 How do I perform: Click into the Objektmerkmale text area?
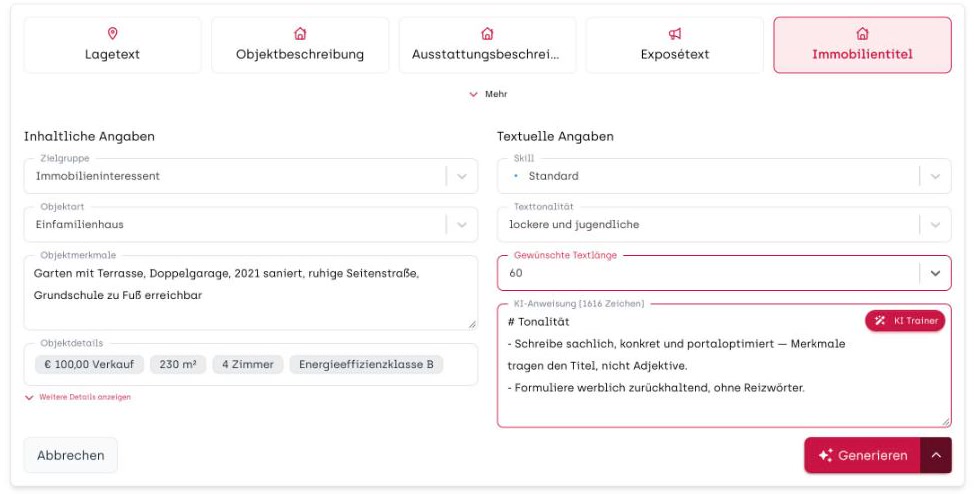(251, 293)
